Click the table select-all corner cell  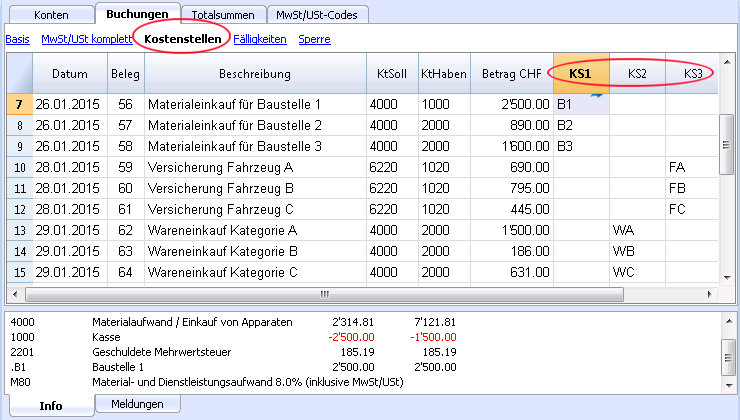19,74
